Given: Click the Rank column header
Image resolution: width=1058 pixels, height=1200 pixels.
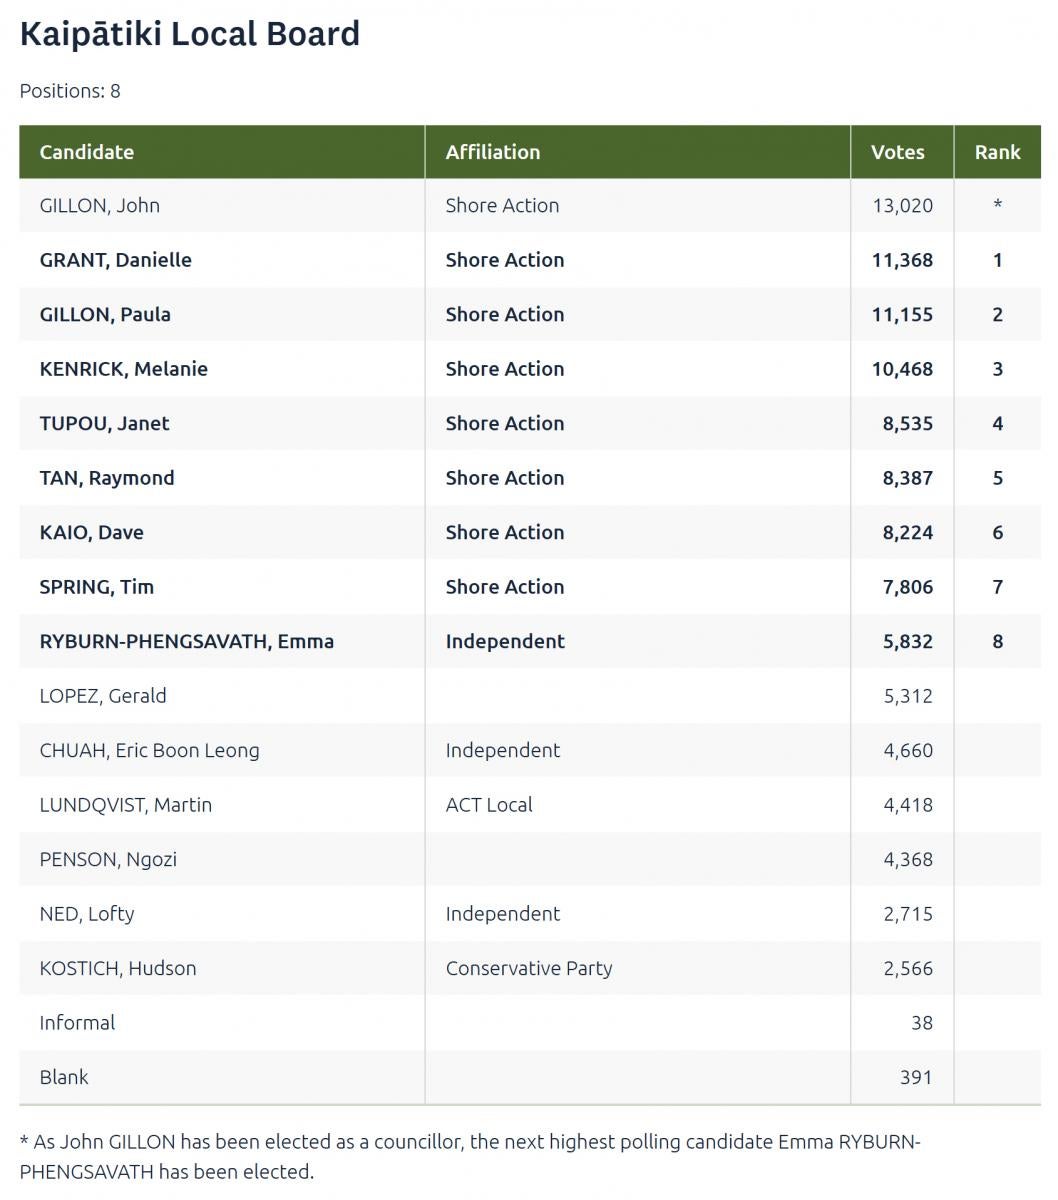Looking at the screenshot, I should point(997,152).
